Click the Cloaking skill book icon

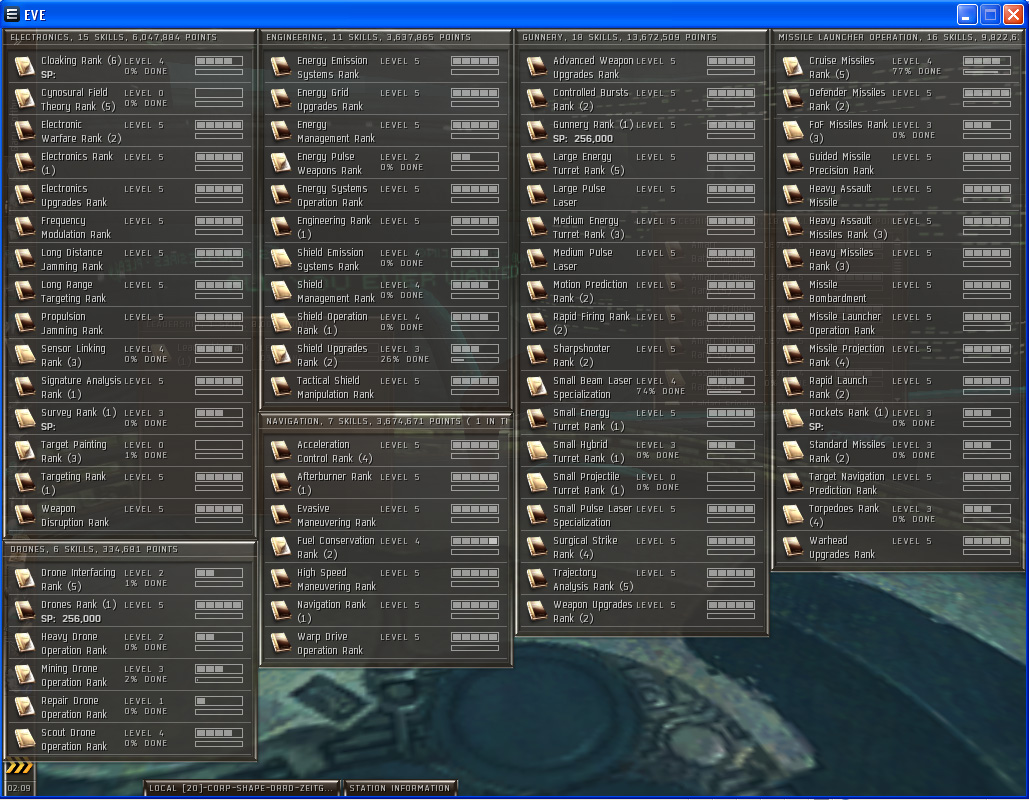pyautogui.click(x=24, y=66)
